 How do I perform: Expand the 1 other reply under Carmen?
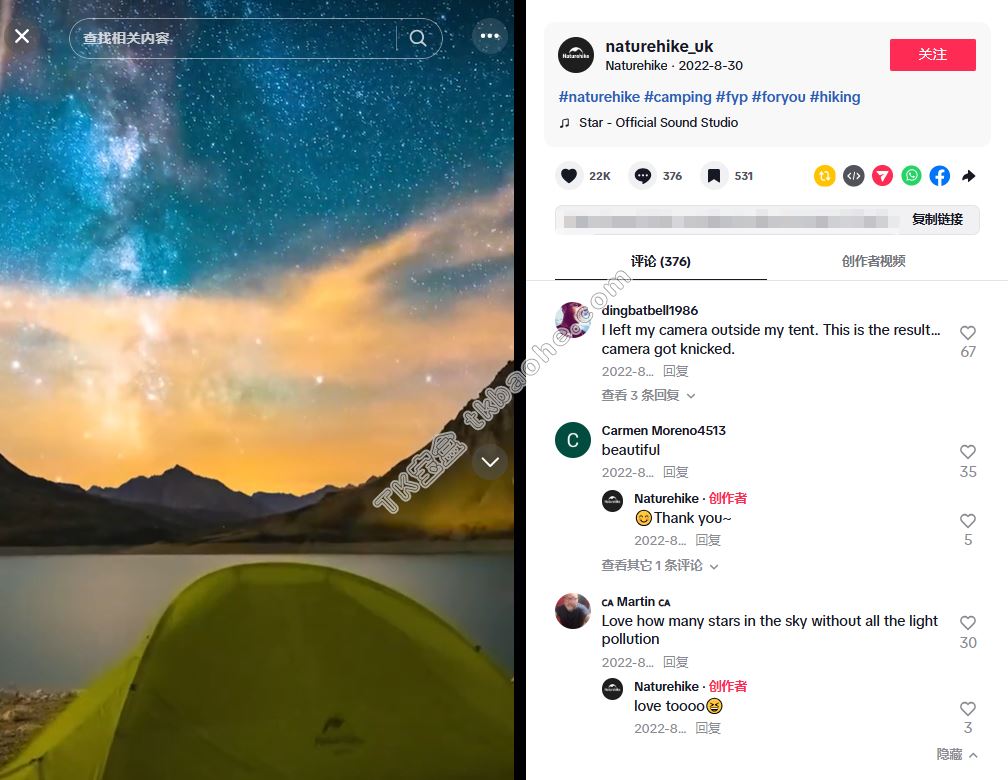click(x=660, y=565)
